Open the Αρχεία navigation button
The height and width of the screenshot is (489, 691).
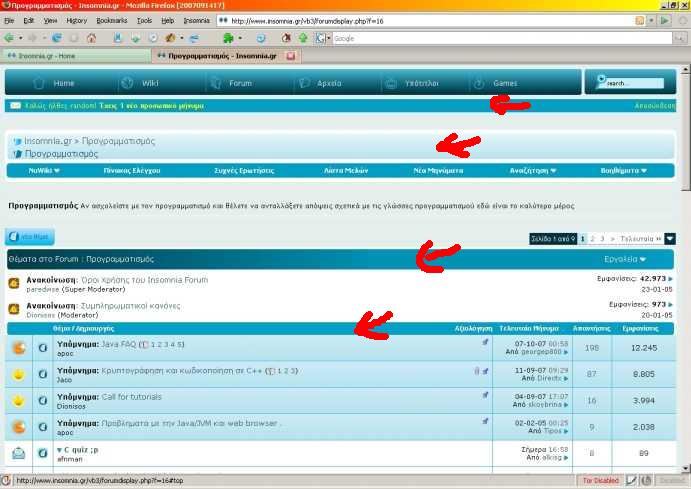(x=320, y=83)
